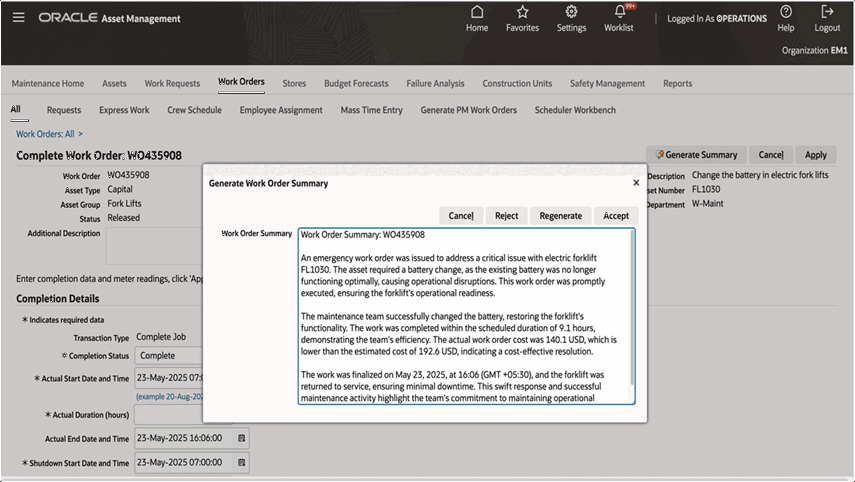
Task: Open the Stores tab
Action: click(x=294, y=83)
